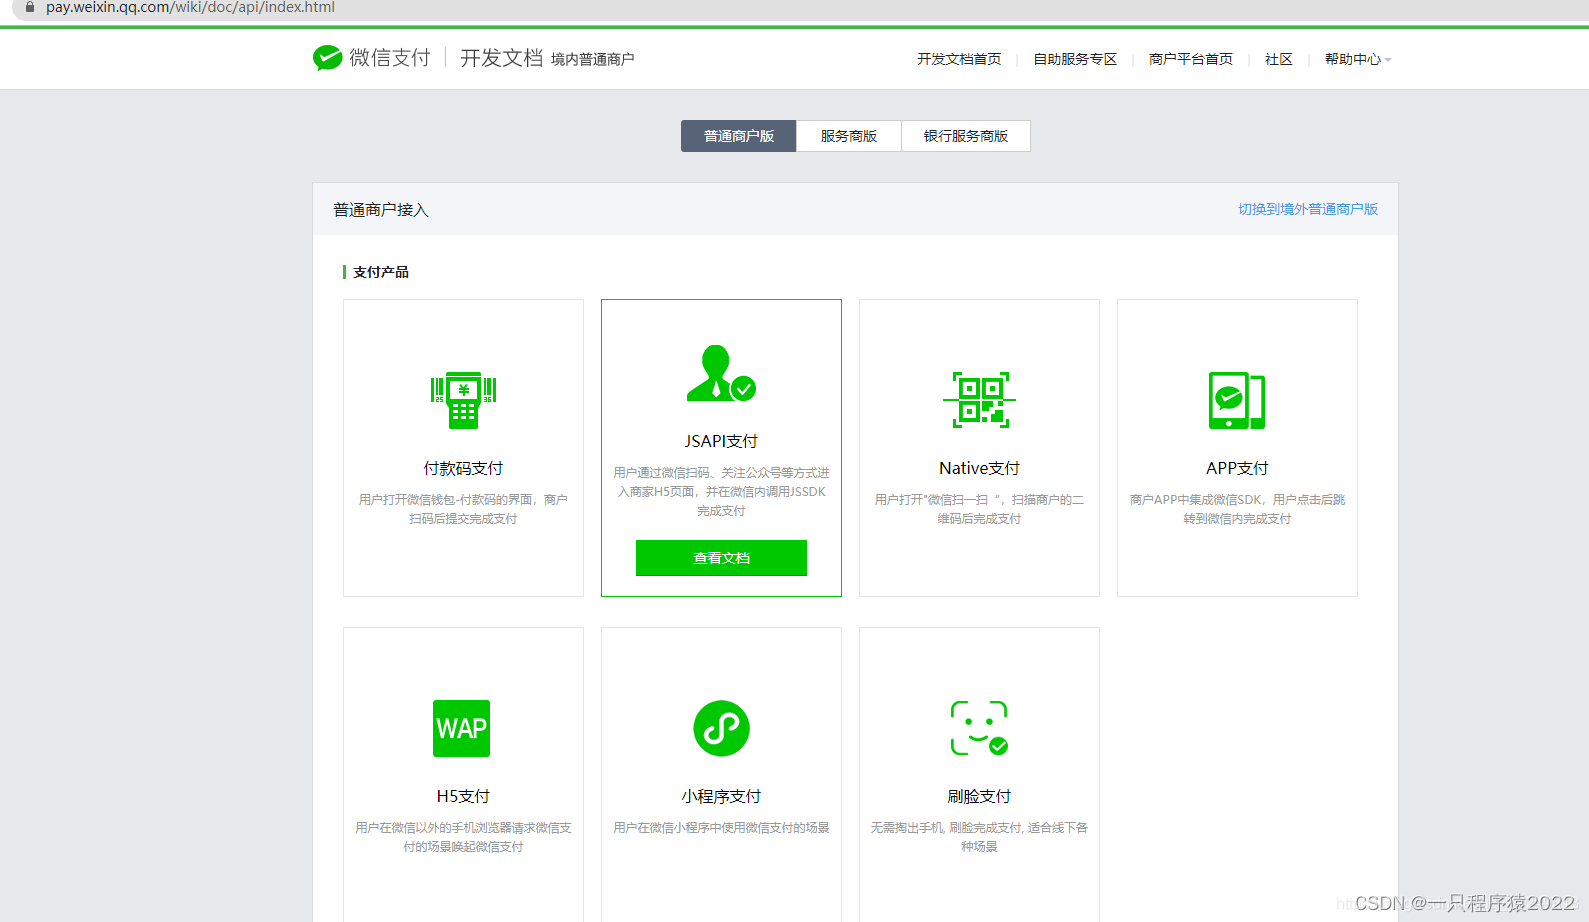Click the JSAPI支付 user checkmark icon
1589x922 pixels.
[721, 373]
